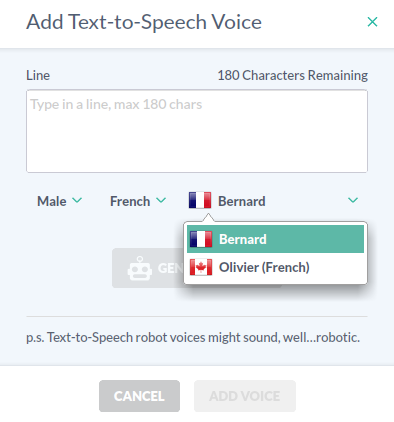Click the French flag beside selected Bernard voice
394x422 pixels.
coord(200,200)
